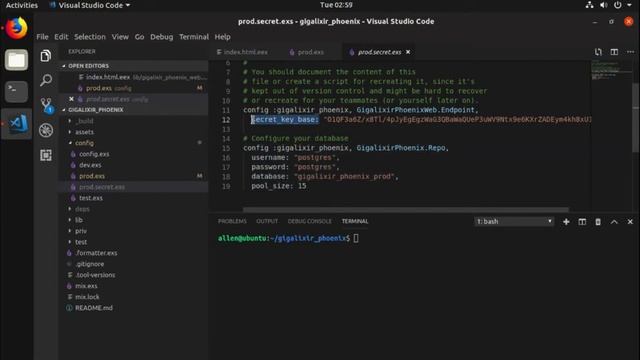640x360 pixels.
Task: Select bash terminal dropdown
Action: click(514, 222)
